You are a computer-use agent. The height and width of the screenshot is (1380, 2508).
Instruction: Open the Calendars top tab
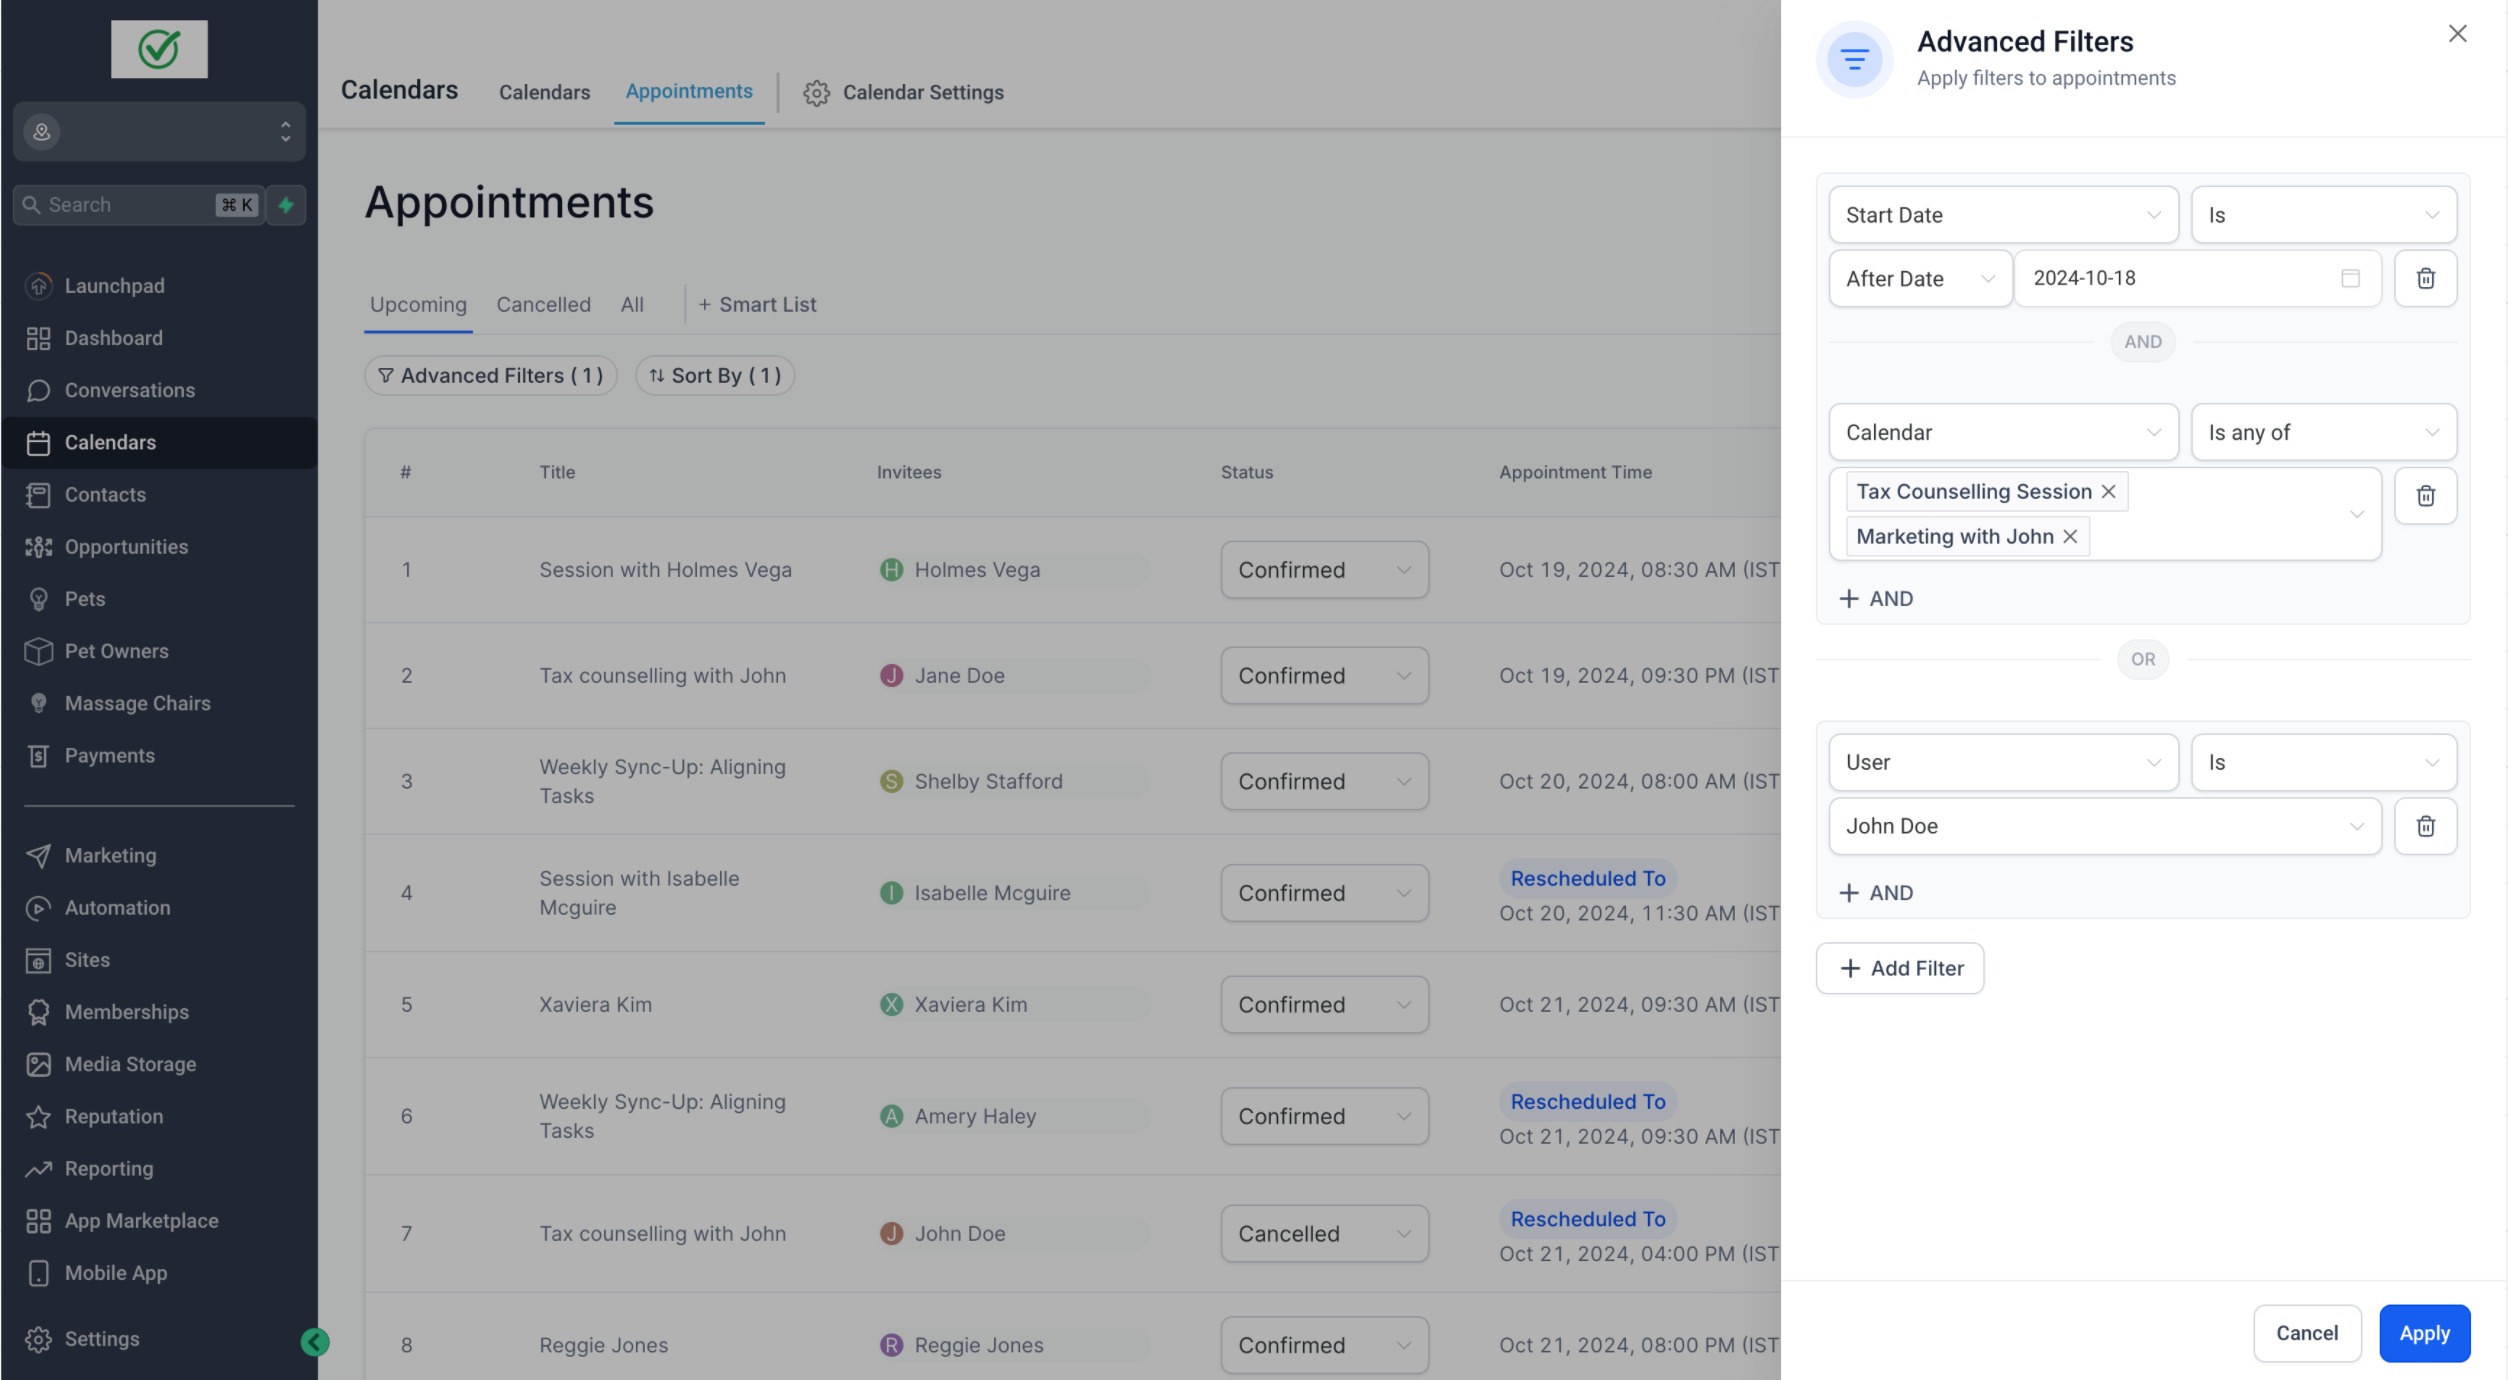(x=544, y=93)
